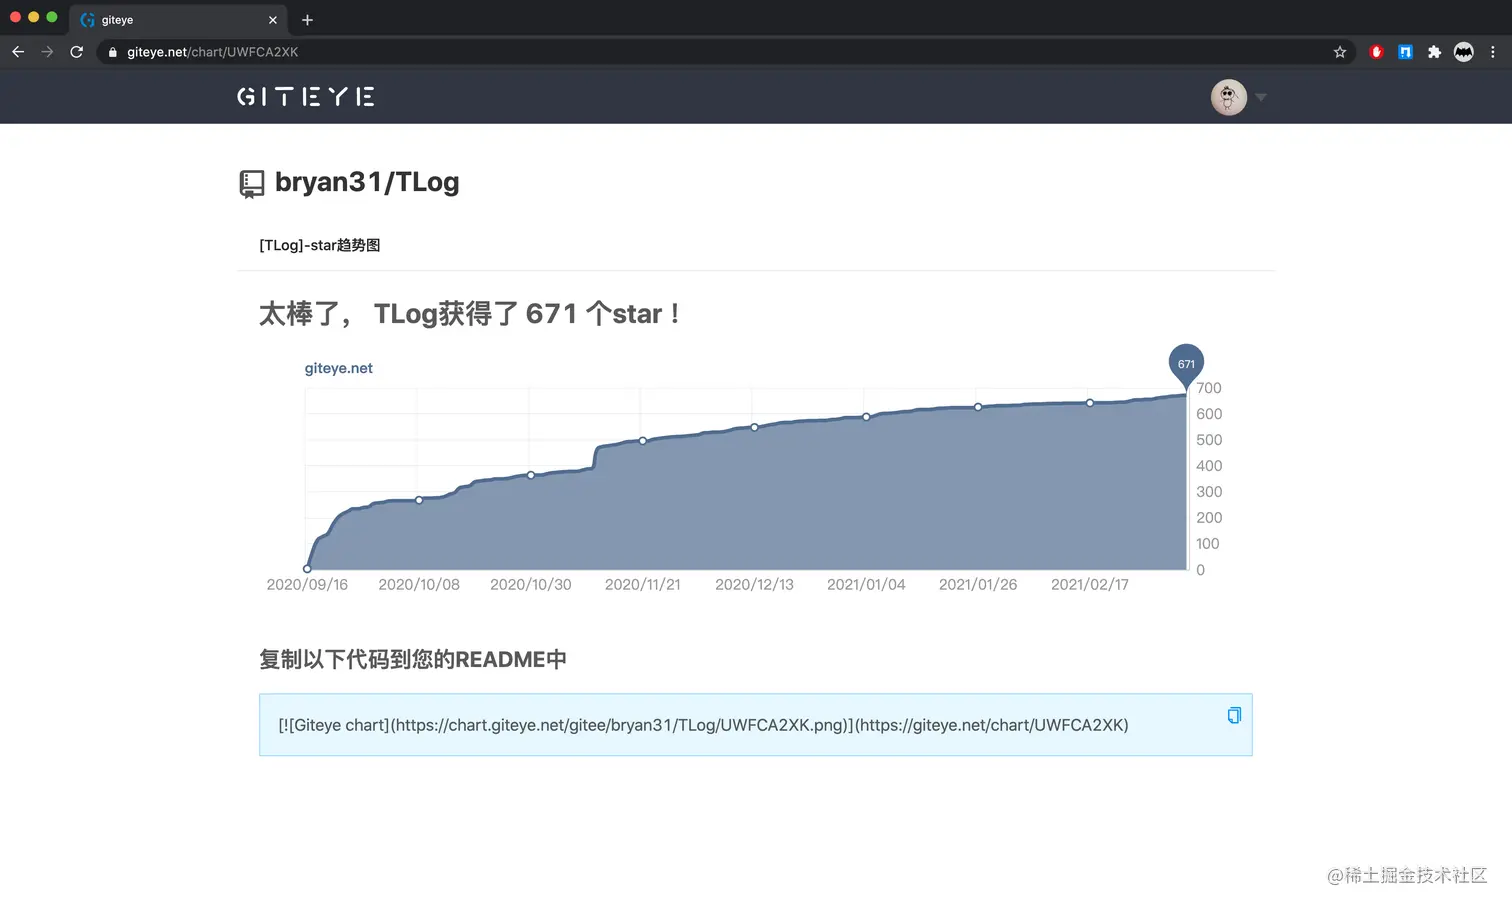The image size is (1512, 910).
Task: Click the address bar URL giteye.net/chart/UWFCA2XK
Action: tap(212, 52)
